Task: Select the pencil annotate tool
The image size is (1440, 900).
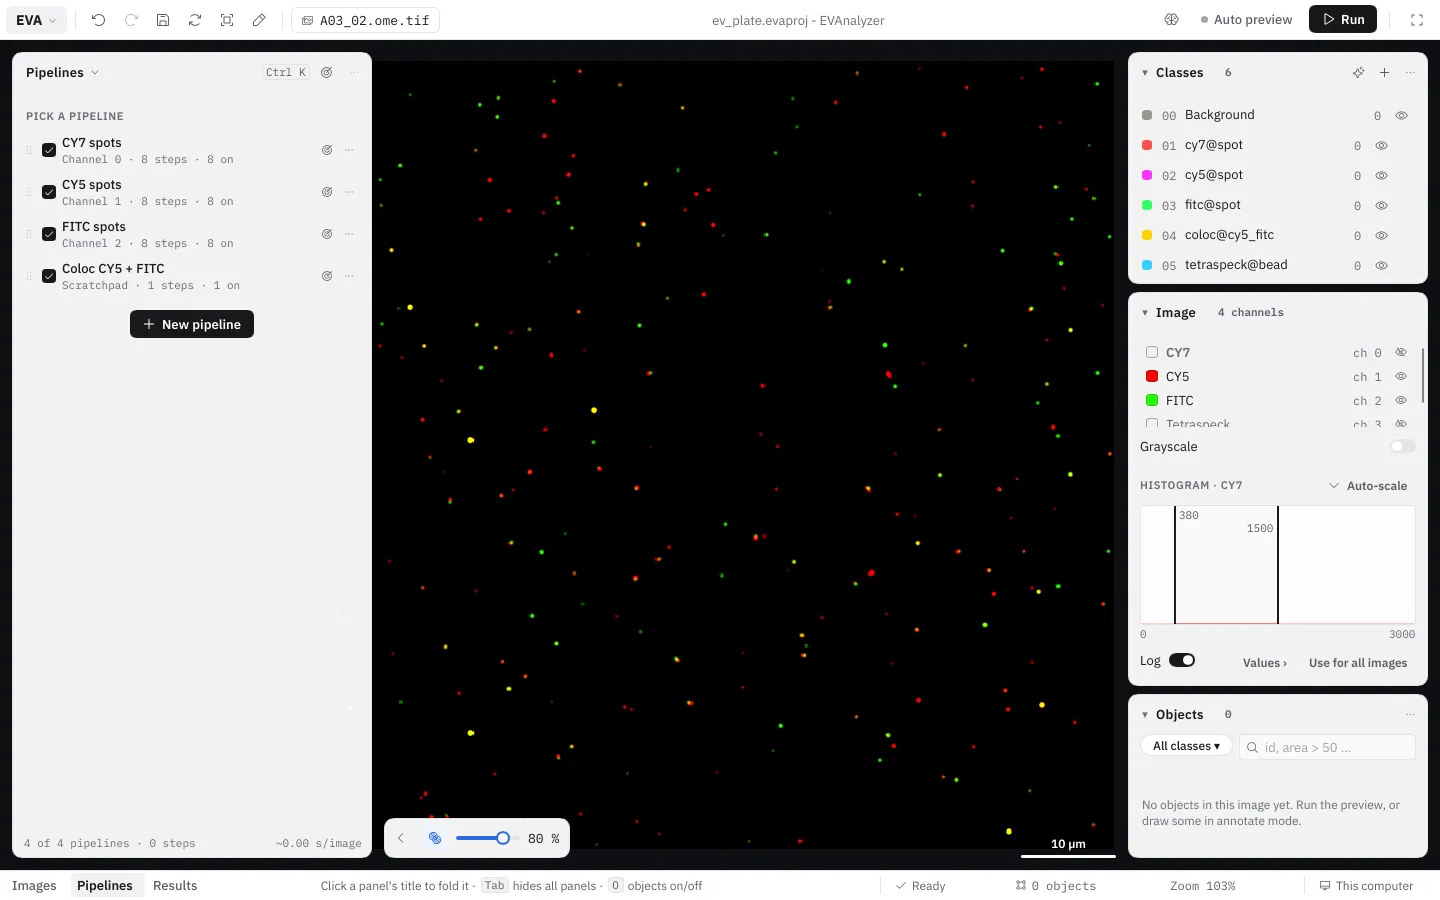Action: coord(259,20)
